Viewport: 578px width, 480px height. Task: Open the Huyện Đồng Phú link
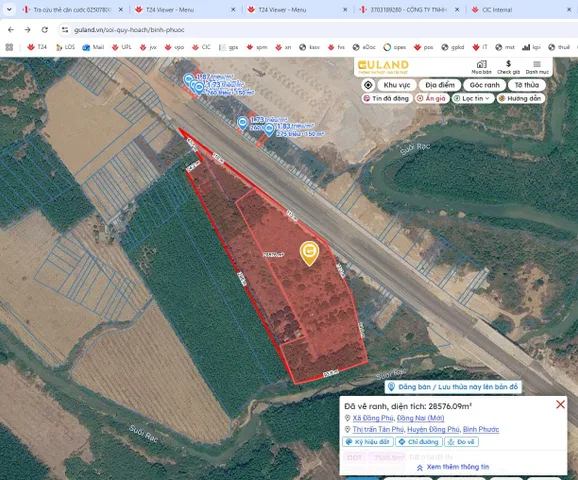click(x=433, y=429)
